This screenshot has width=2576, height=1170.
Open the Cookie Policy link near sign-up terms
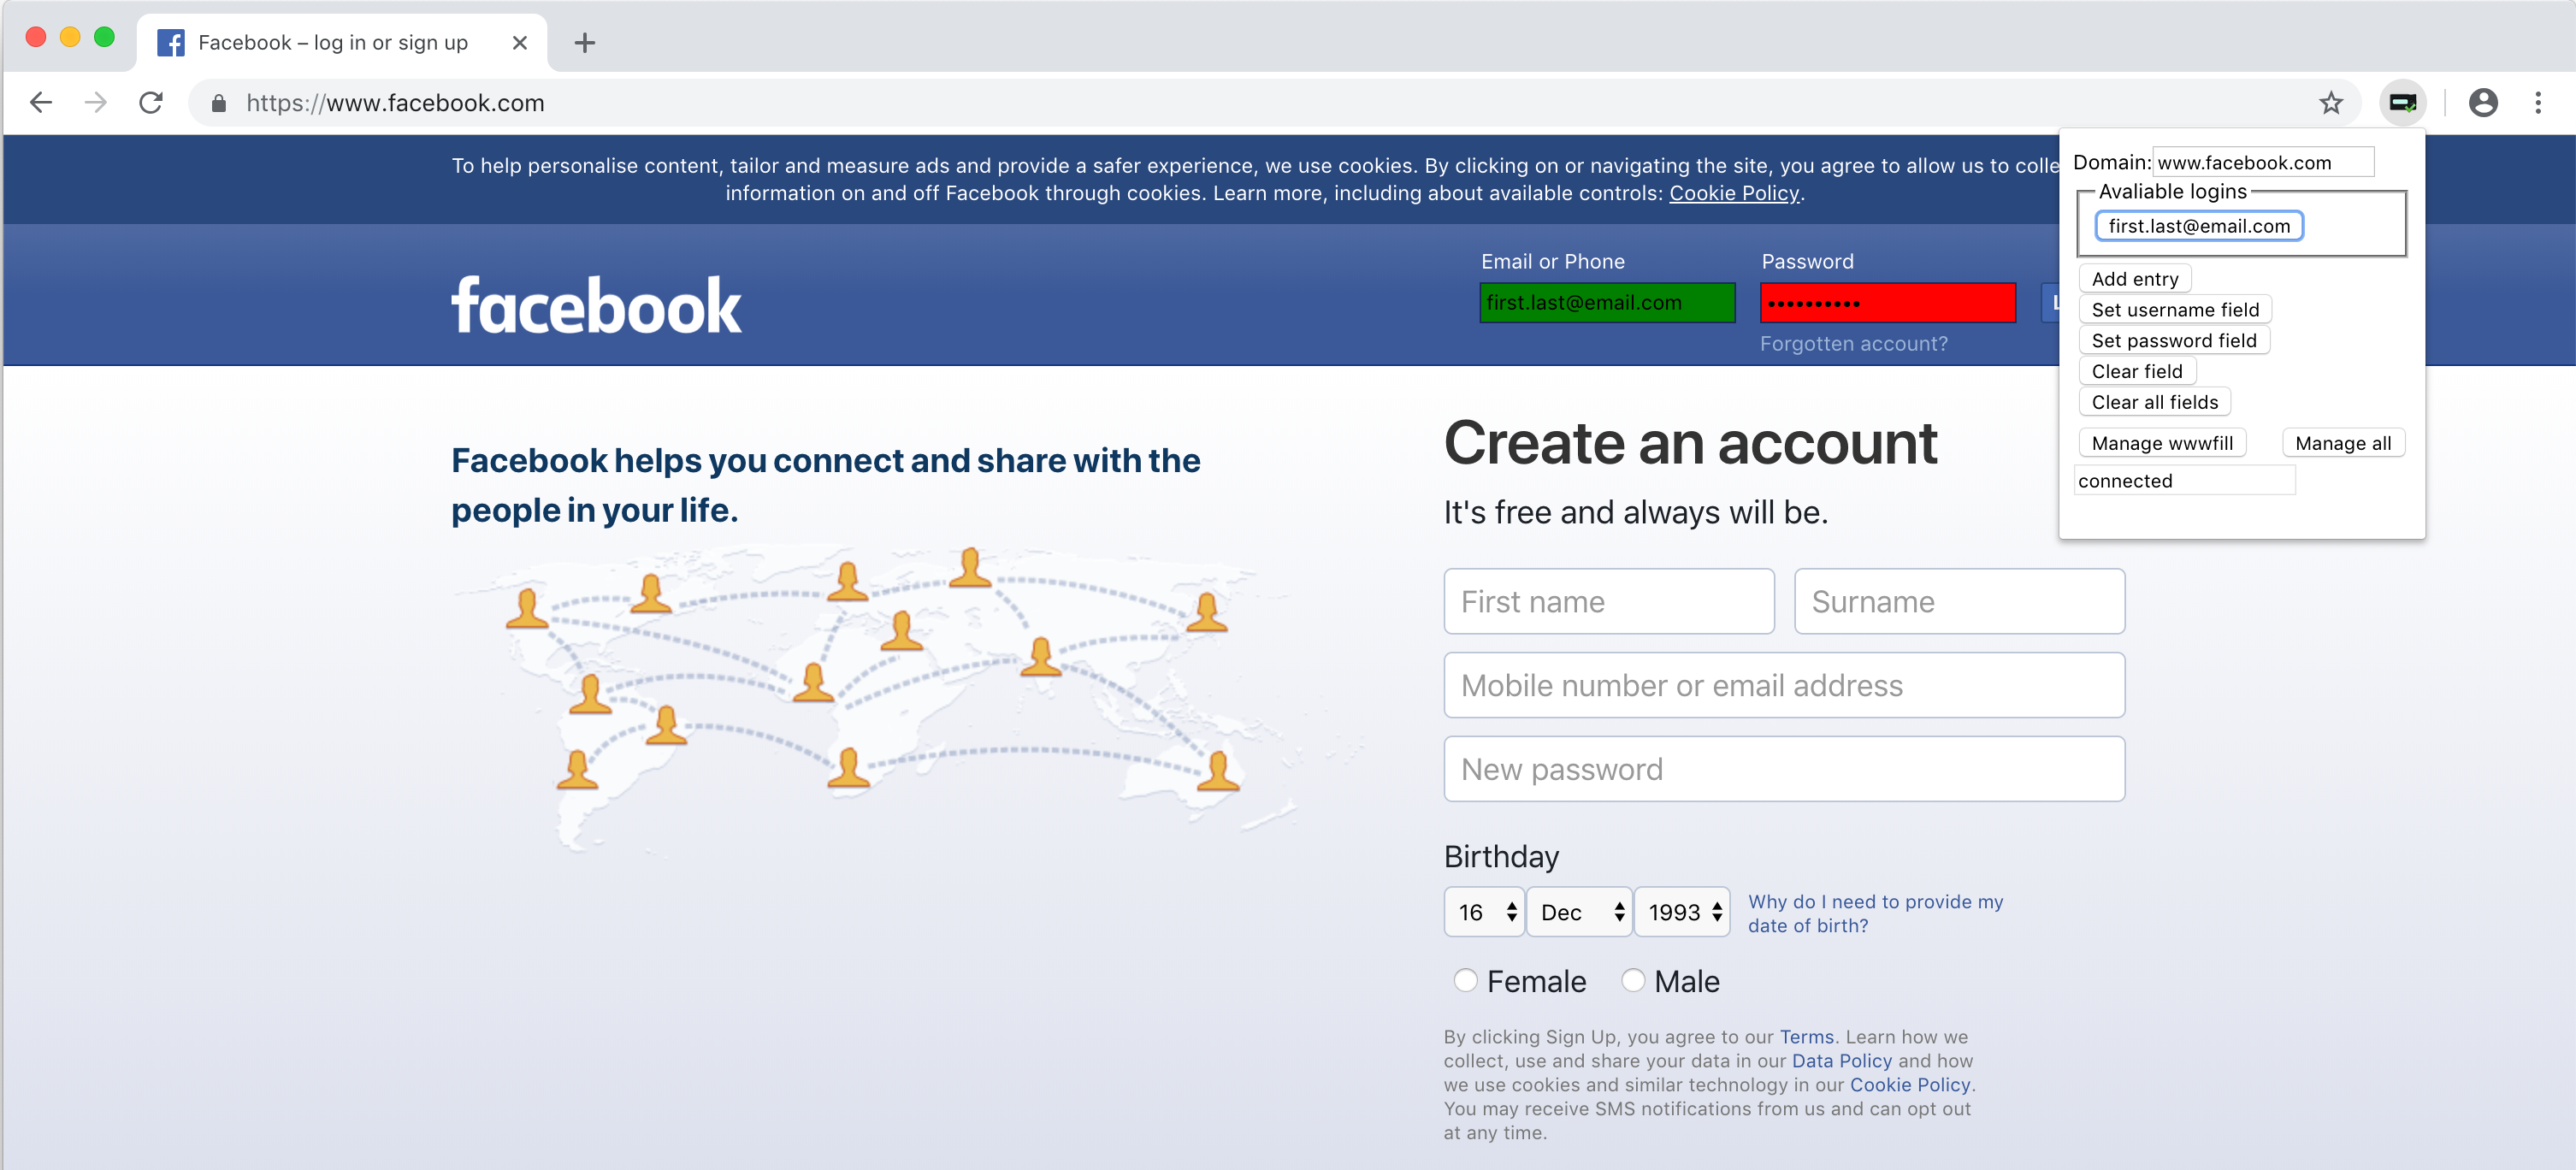[1909, 1085]
